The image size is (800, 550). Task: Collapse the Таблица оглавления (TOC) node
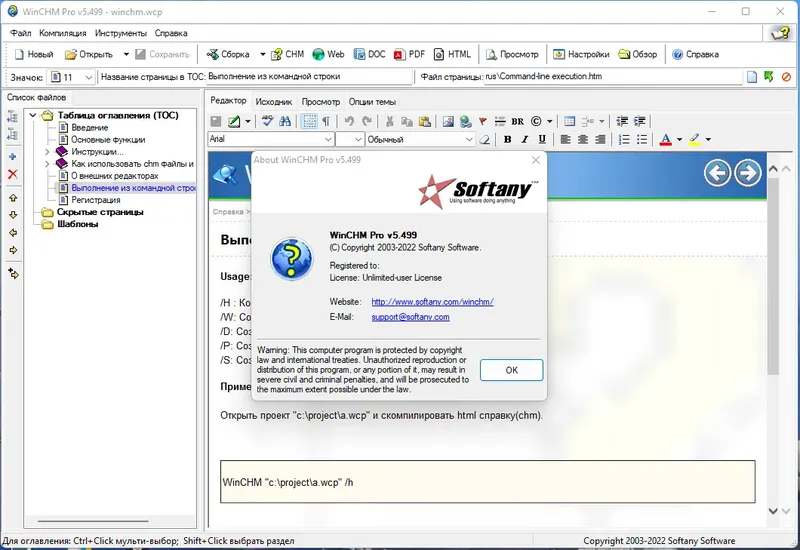click(x=33, y=115)
